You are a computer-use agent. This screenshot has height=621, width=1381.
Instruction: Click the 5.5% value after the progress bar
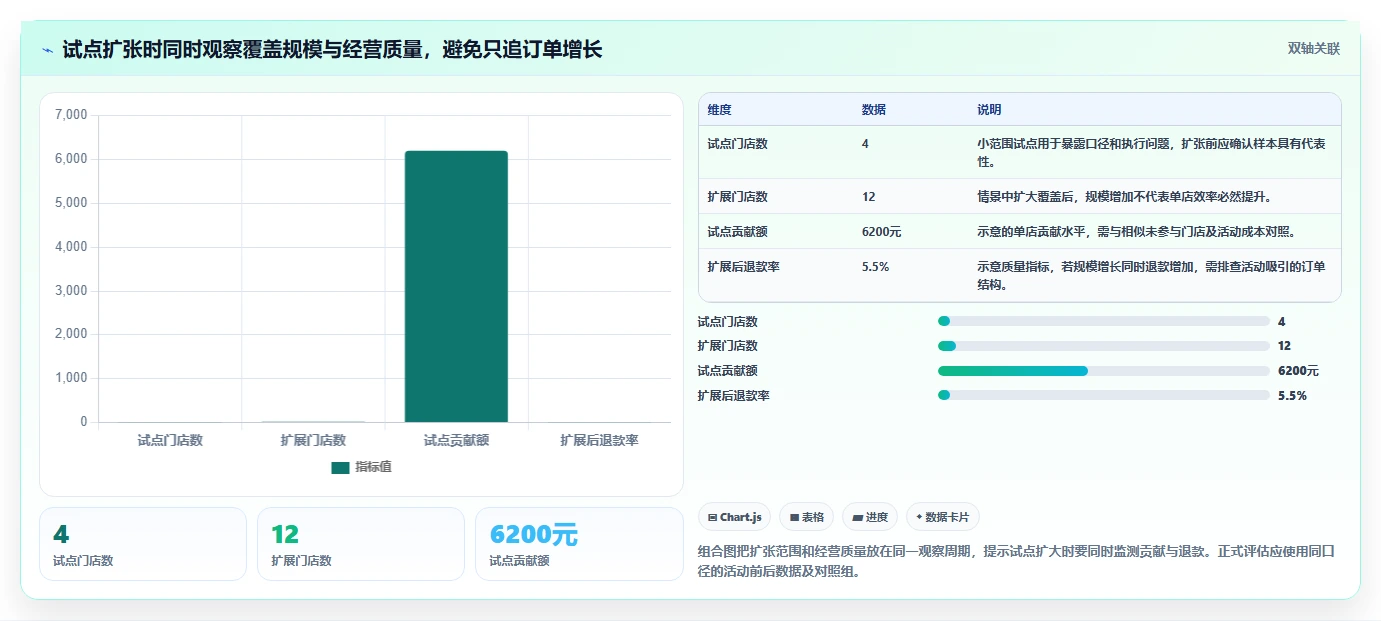1292,395
